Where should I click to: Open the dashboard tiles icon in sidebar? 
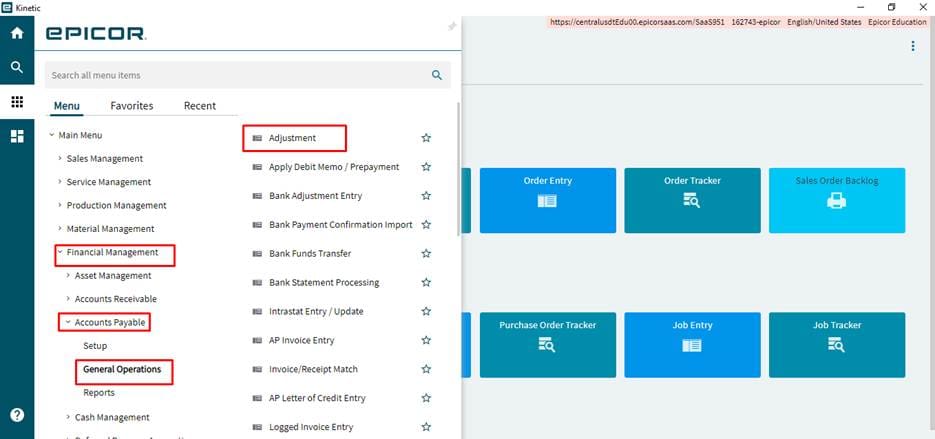17,136
